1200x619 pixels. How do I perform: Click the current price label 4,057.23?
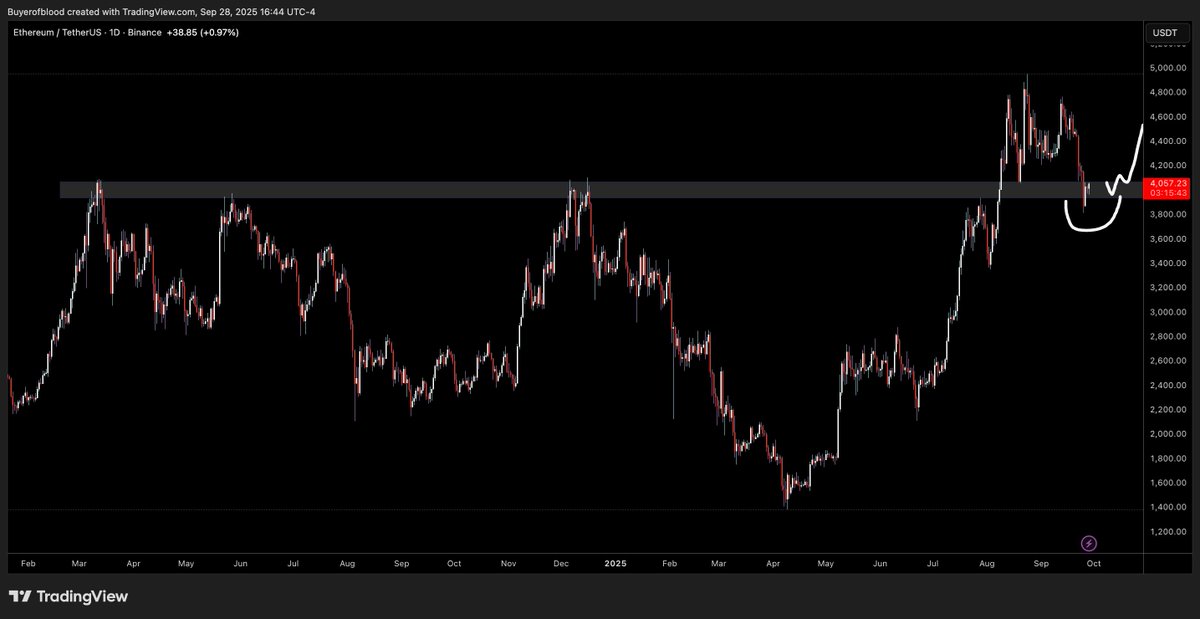1168,183
